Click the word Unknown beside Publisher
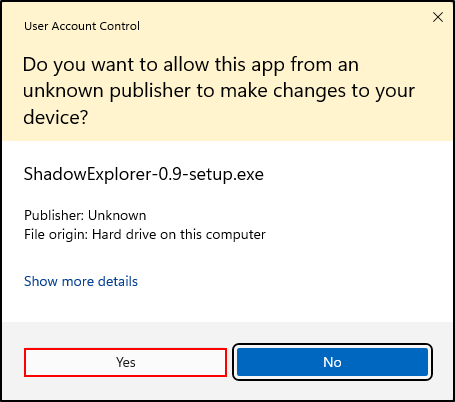 [117, 215]
